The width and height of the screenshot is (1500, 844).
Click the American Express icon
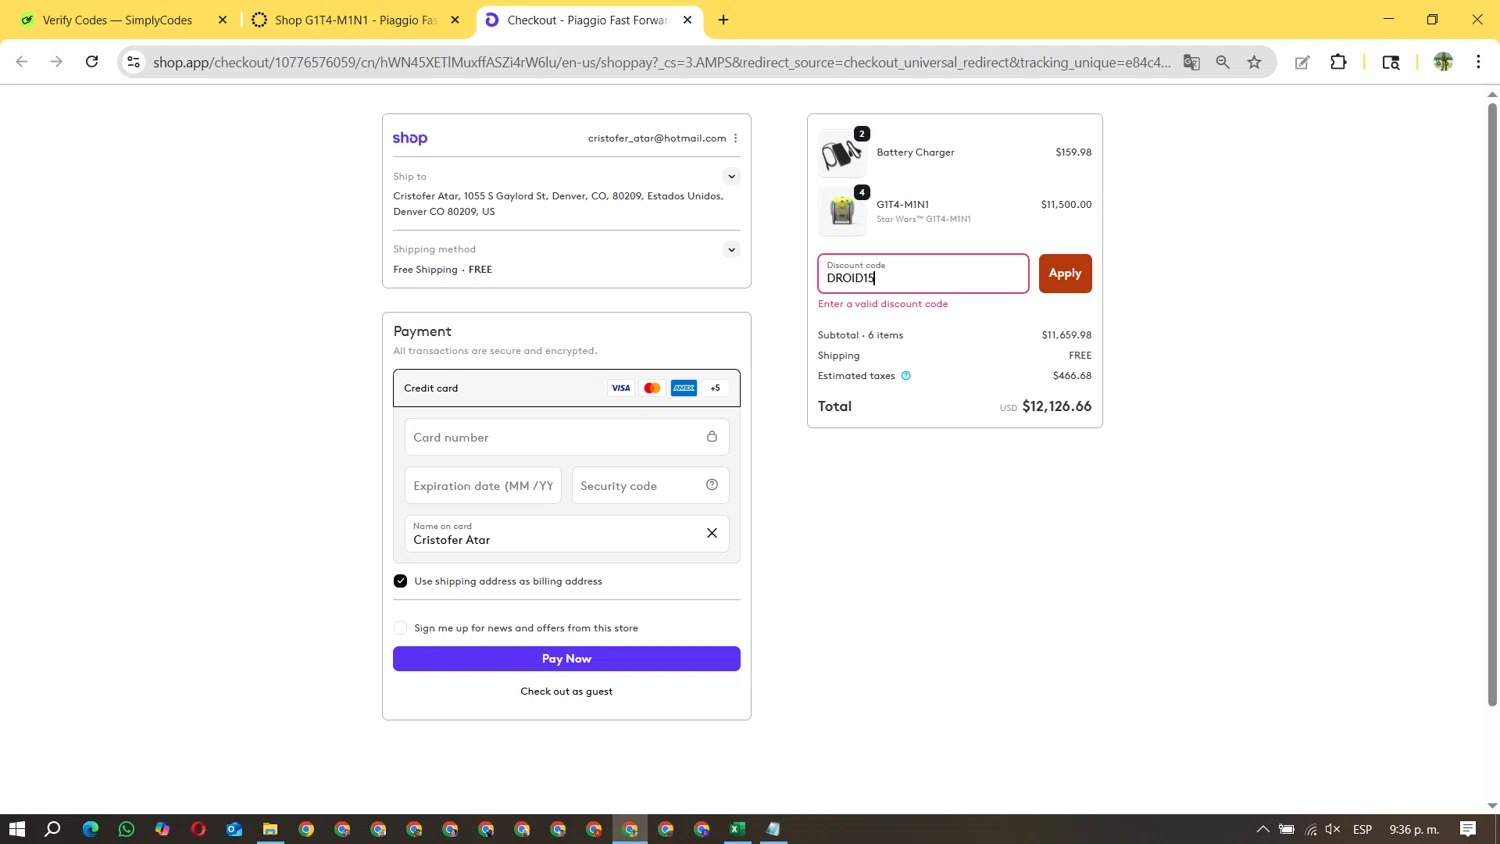(x=684, y=388)
